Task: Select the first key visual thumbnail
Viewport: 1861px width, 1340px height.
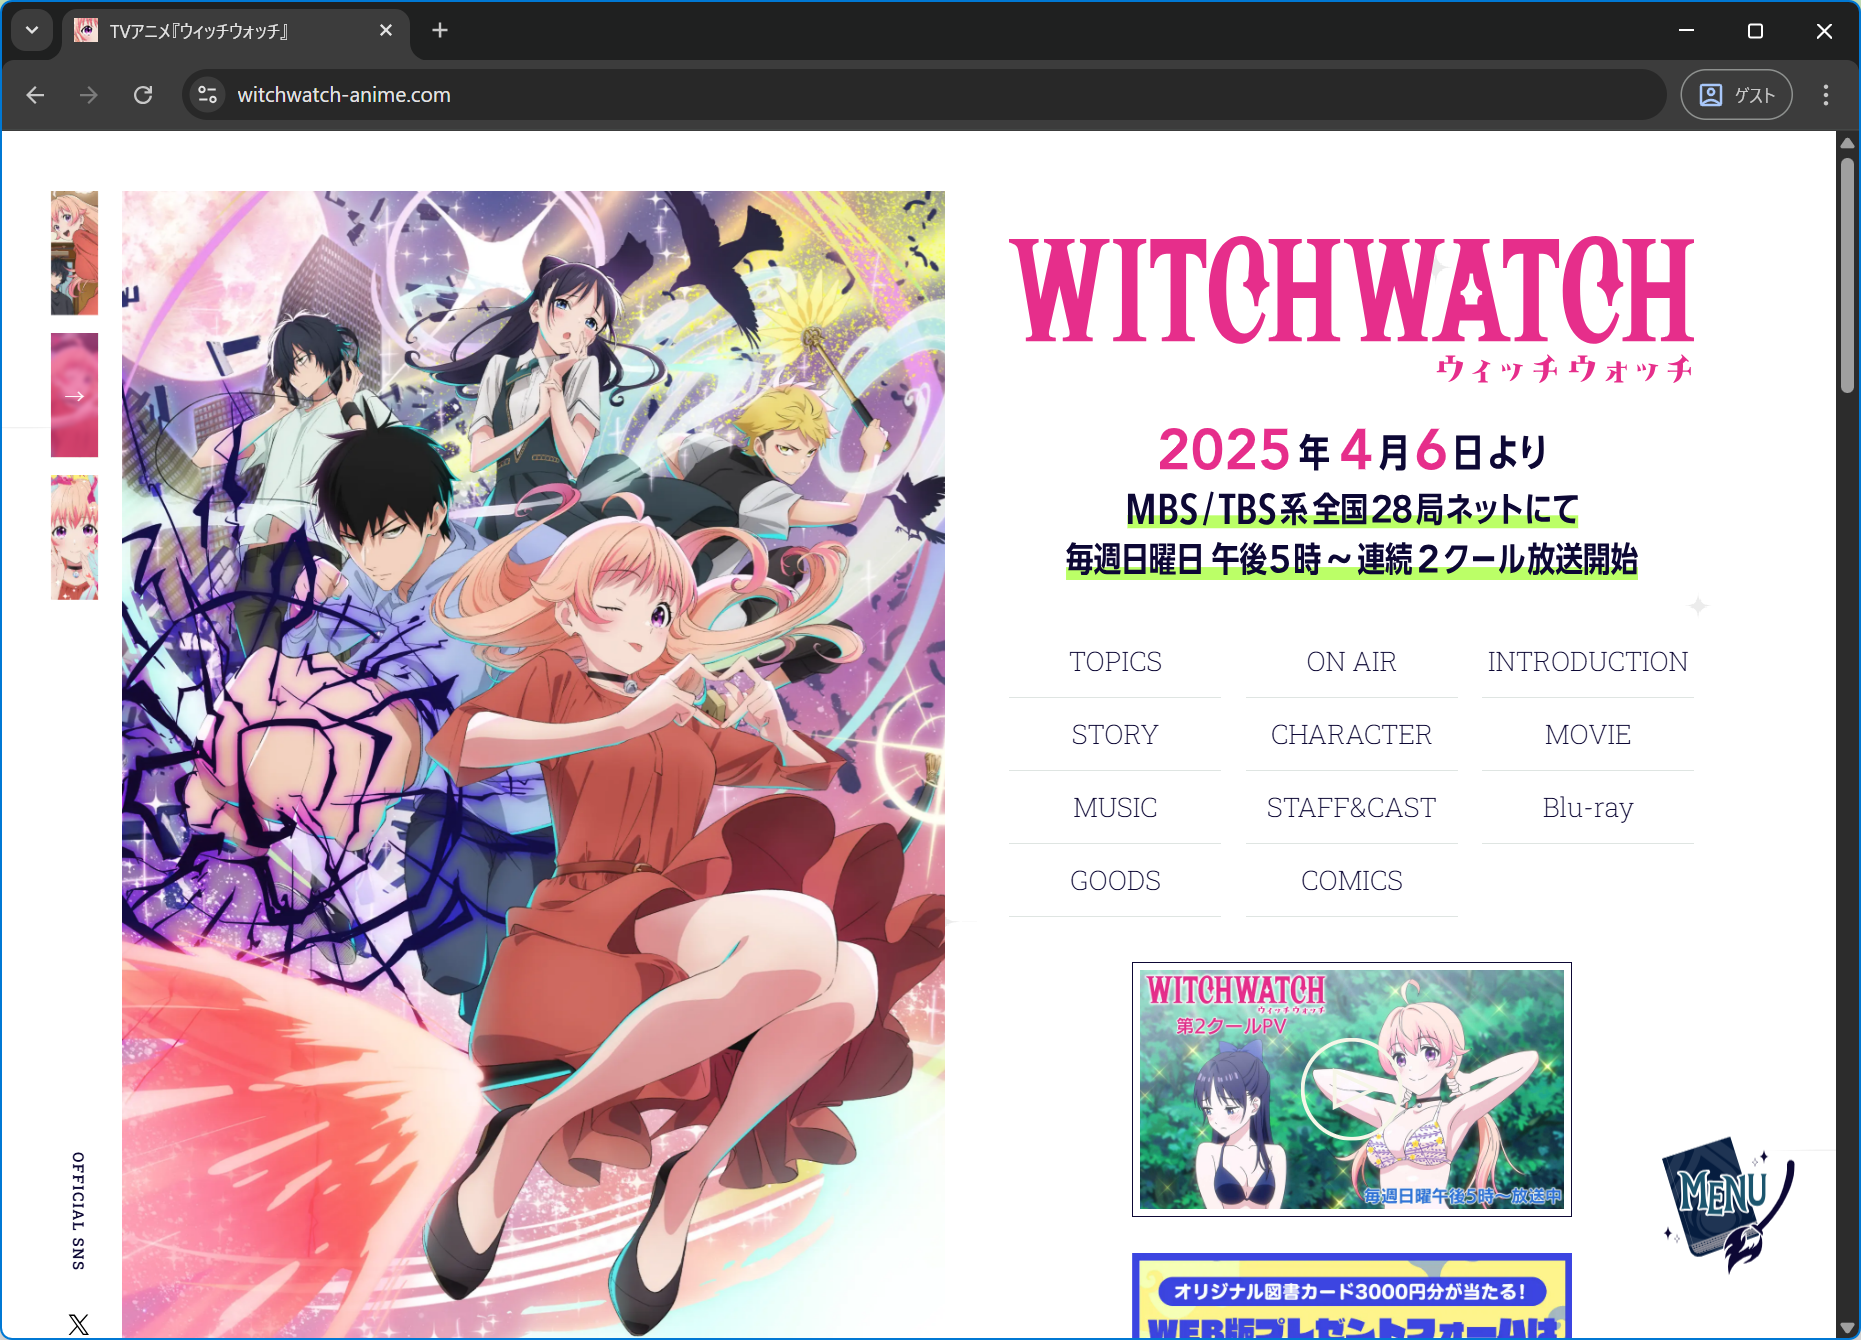Action: 75,253
